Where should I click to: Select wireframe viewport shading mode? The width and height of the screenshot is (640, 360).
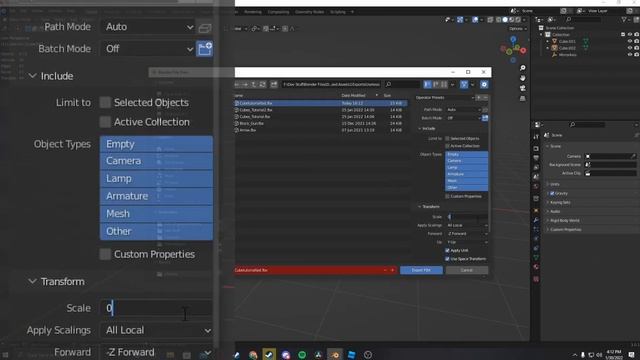[499, 20]
